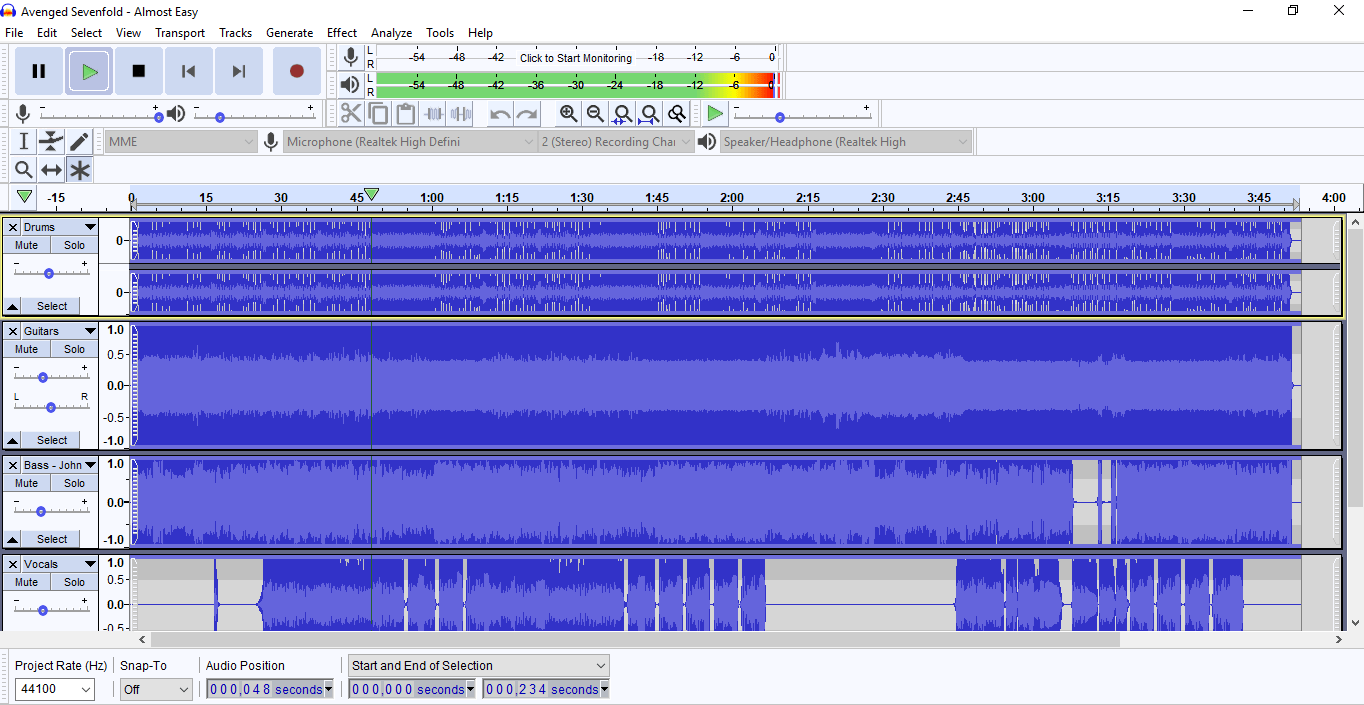Screen dimensions: 1364x705
Task: Solo the Vocals track
Action: pos(73,581)
